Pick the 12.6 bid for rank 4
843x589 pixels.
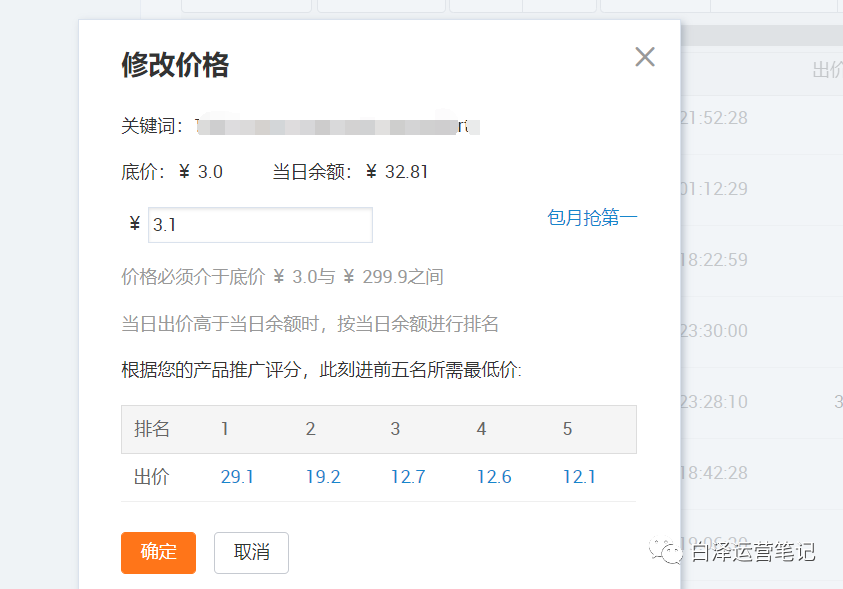click(494, 477)
